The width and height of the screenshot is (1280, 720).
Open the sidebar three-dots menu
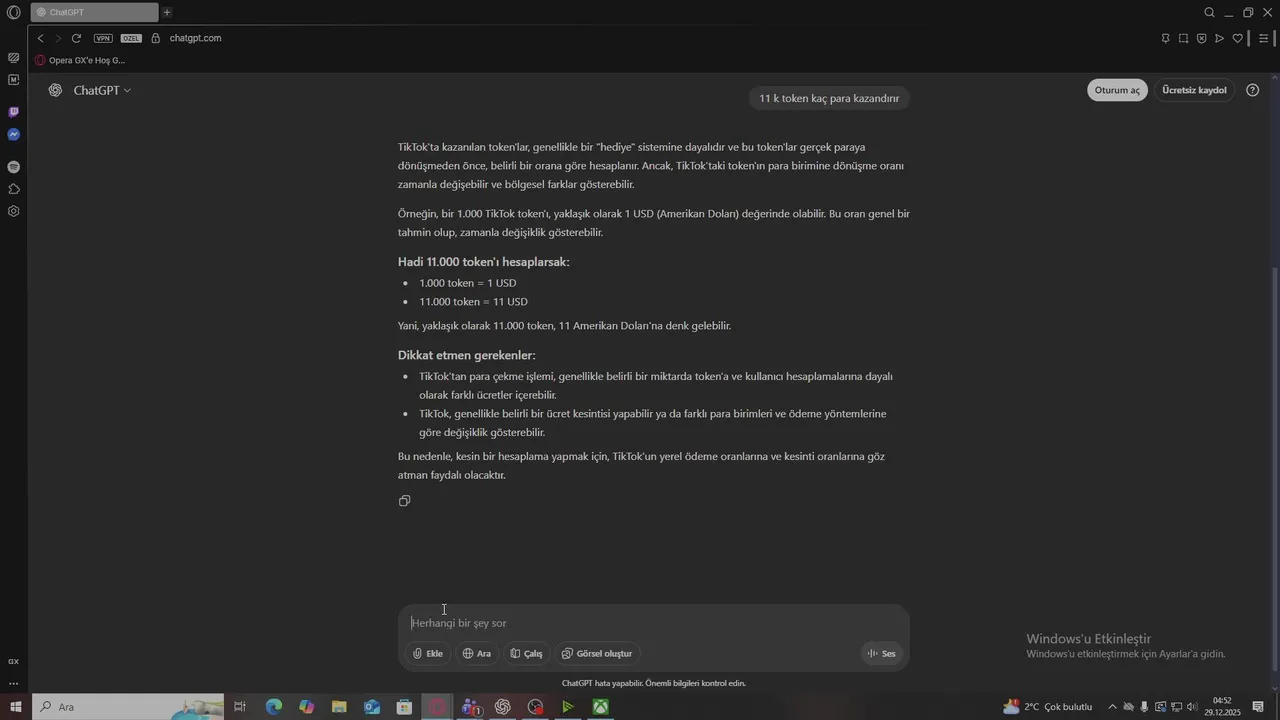[x=13, y=684]
